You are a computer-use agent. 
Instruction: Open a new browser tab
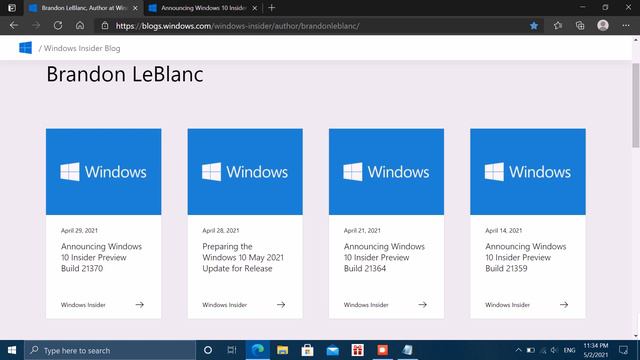tap(271, 8)
